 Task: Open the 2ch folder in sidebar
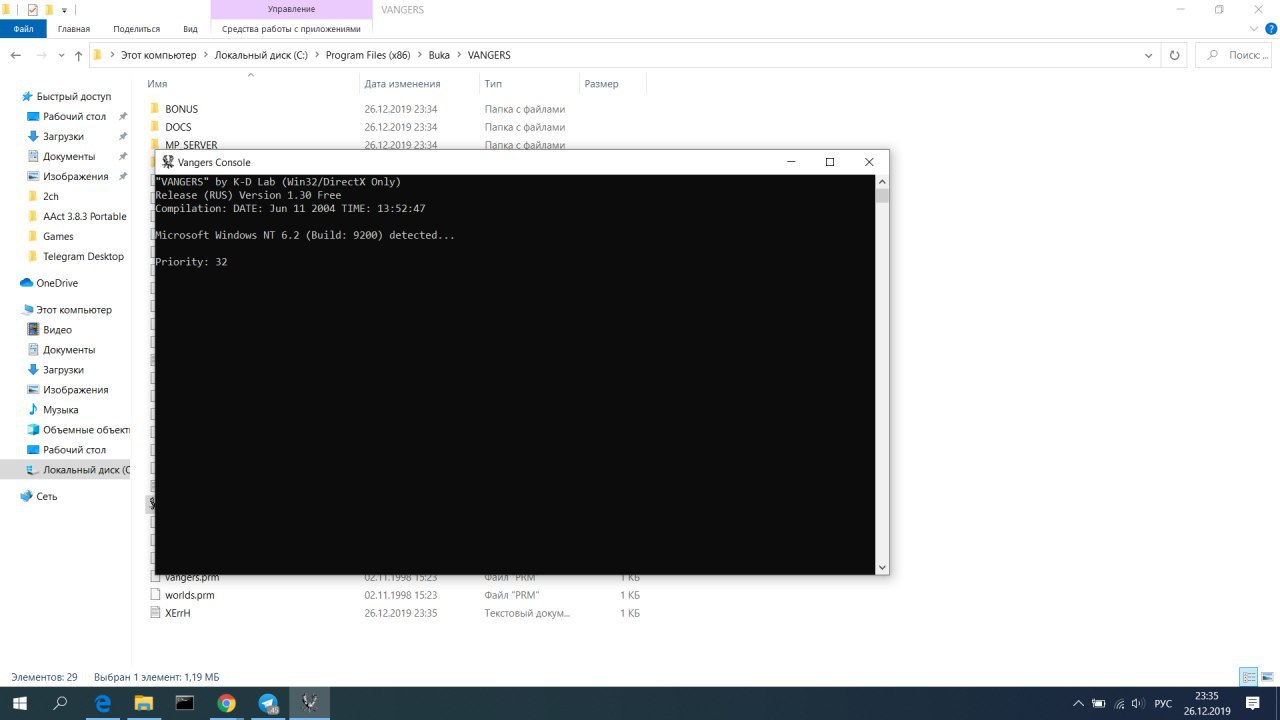click(x=51, y=196)
